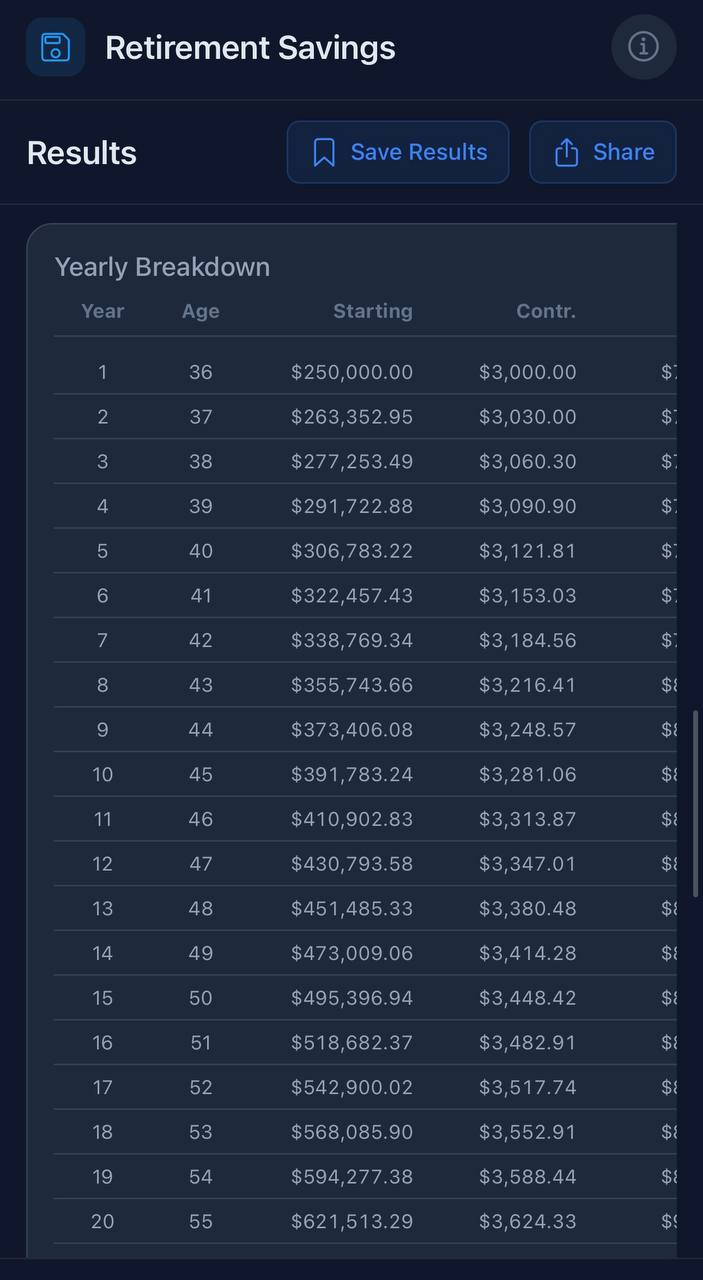Click the $338,769.34 starting balance cell

(352, 640)
